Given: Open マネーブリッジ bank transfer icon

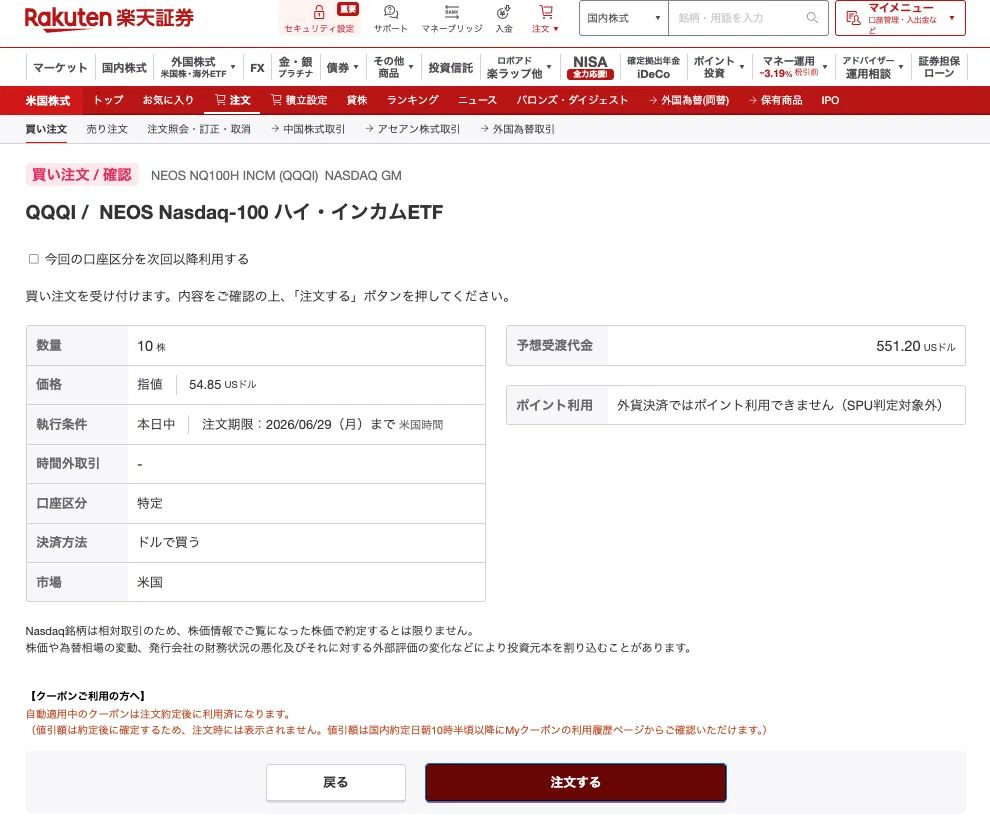Looking at the screenshot, I should click(x=452, y=12).
